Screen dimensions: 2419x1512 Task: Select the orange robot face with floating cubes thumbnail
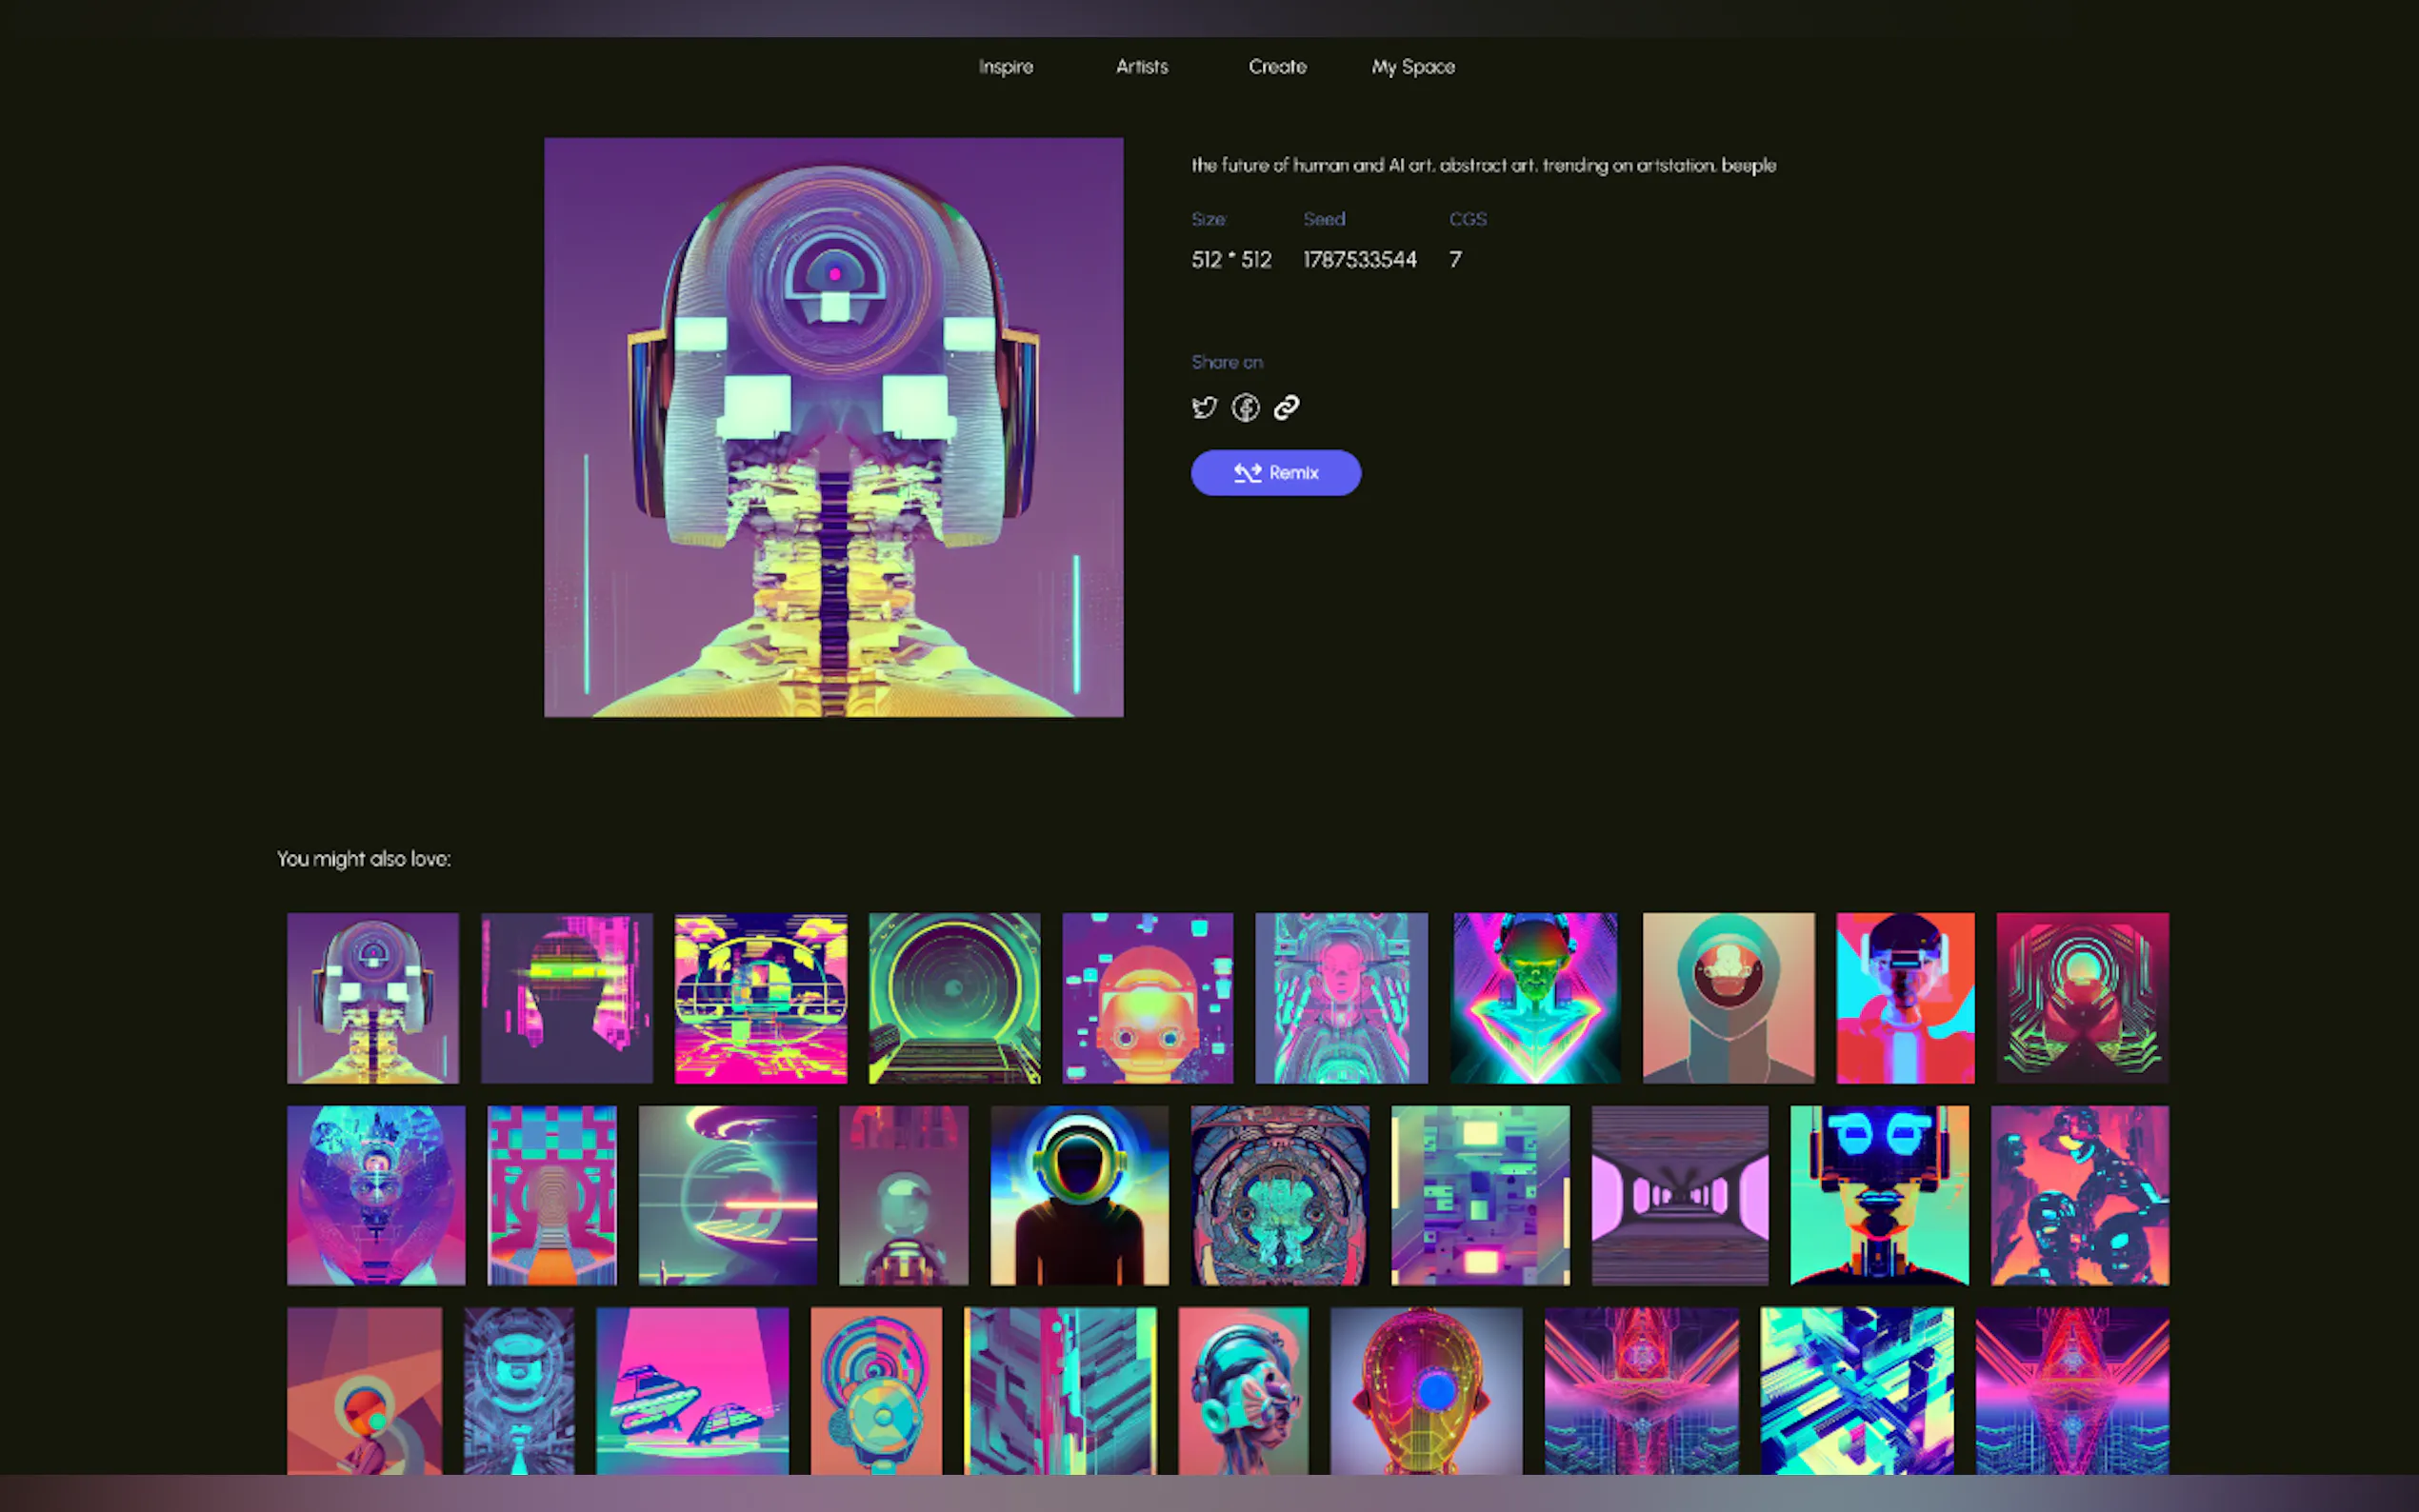[x=1147, y=997]
